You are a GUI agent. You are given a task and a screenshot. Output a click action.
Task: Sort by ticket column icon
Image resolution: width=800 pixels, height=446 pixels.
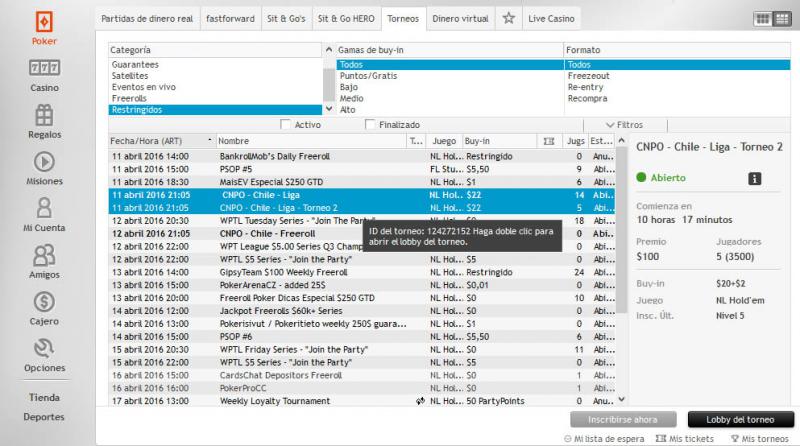click(x=549, y=141)
